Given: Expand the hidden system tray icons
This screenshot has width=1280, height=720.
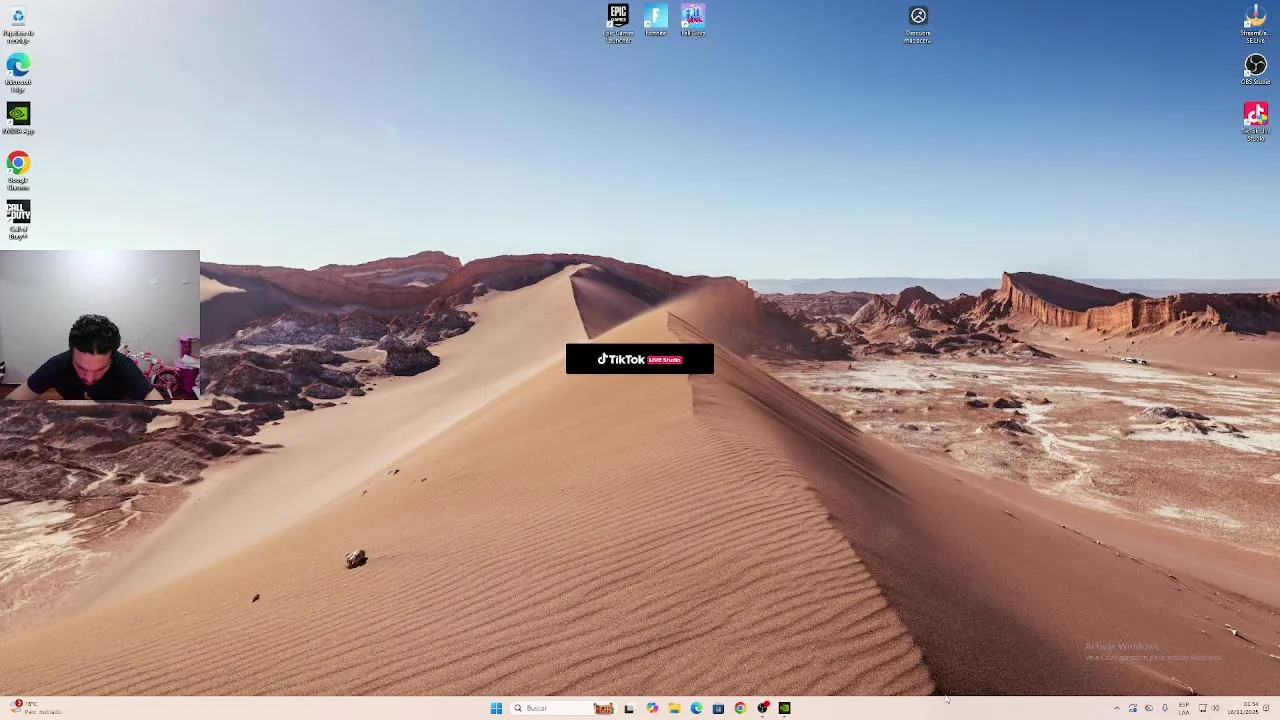Looking at the screenshot, I should (1117, 708).
